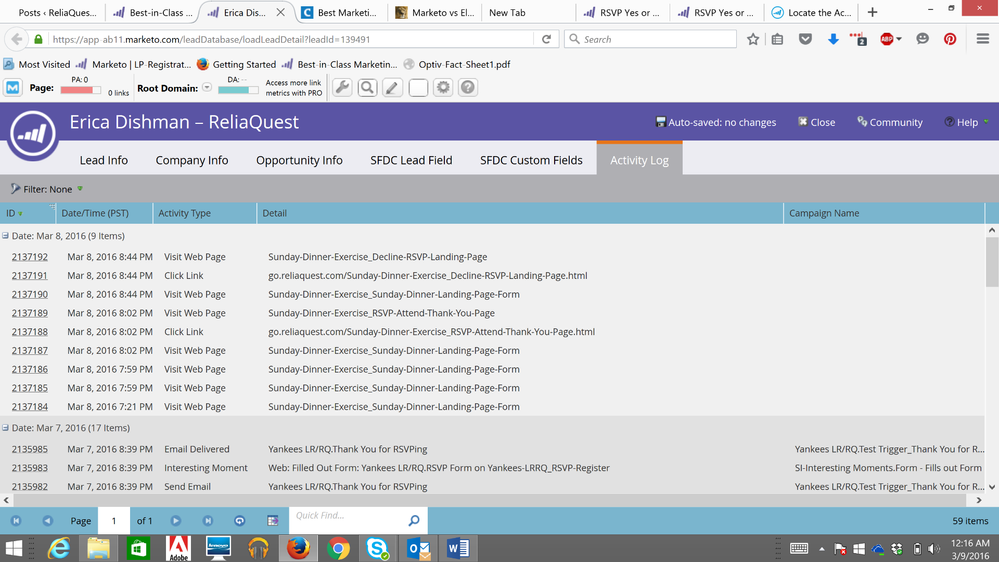Bookmark this page with the star icon

[x=753, y=40]
